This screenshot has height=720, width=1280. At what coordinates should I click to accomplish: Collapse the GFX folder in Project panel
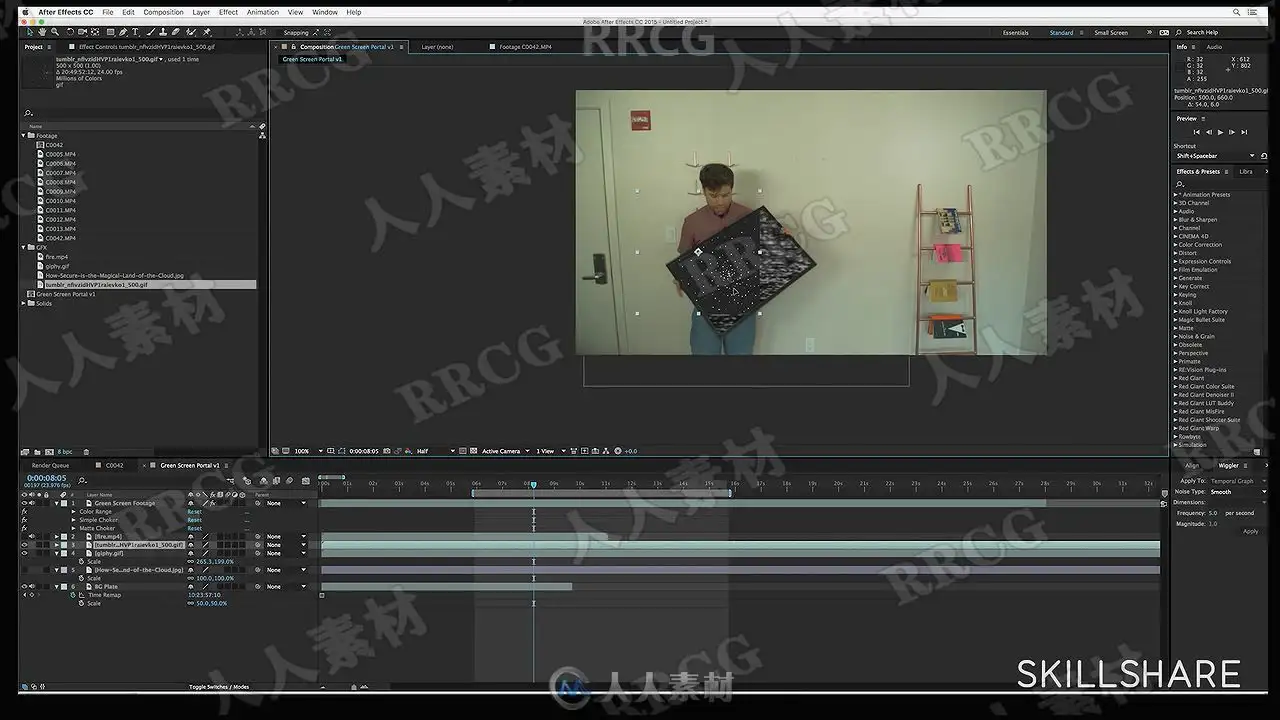pos(24,247)
